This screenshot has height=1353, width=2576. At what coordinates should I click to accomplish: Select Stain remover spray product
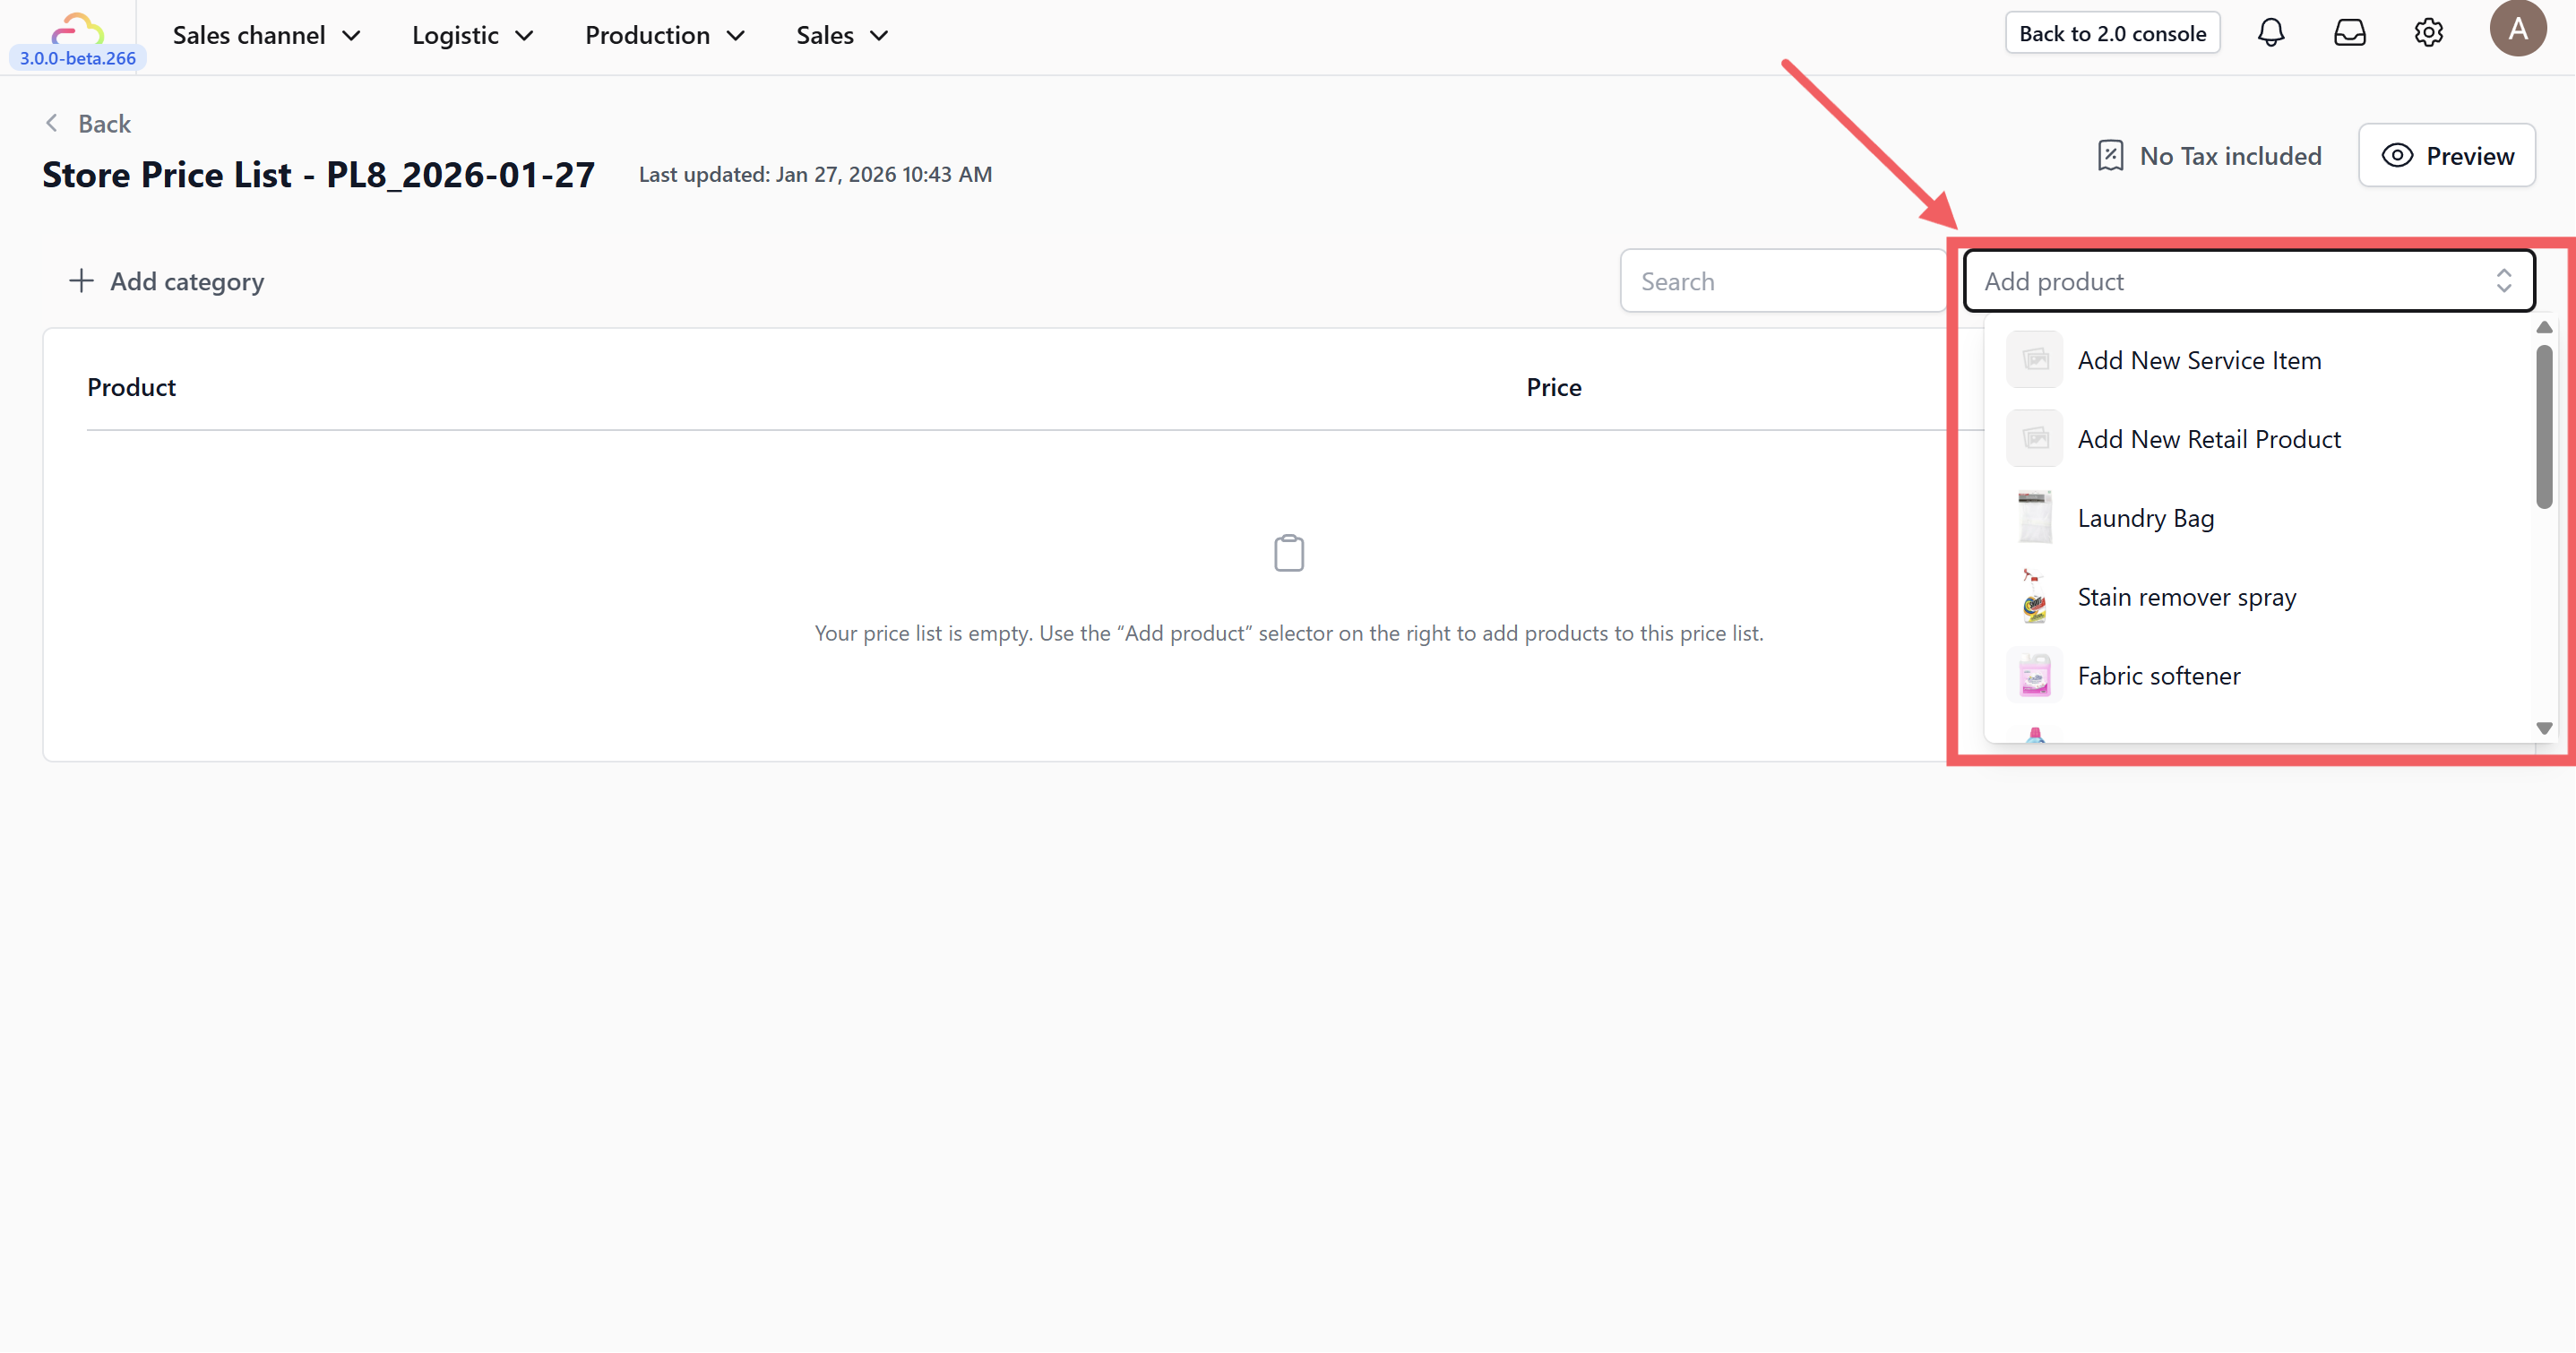pos(2186,597)
